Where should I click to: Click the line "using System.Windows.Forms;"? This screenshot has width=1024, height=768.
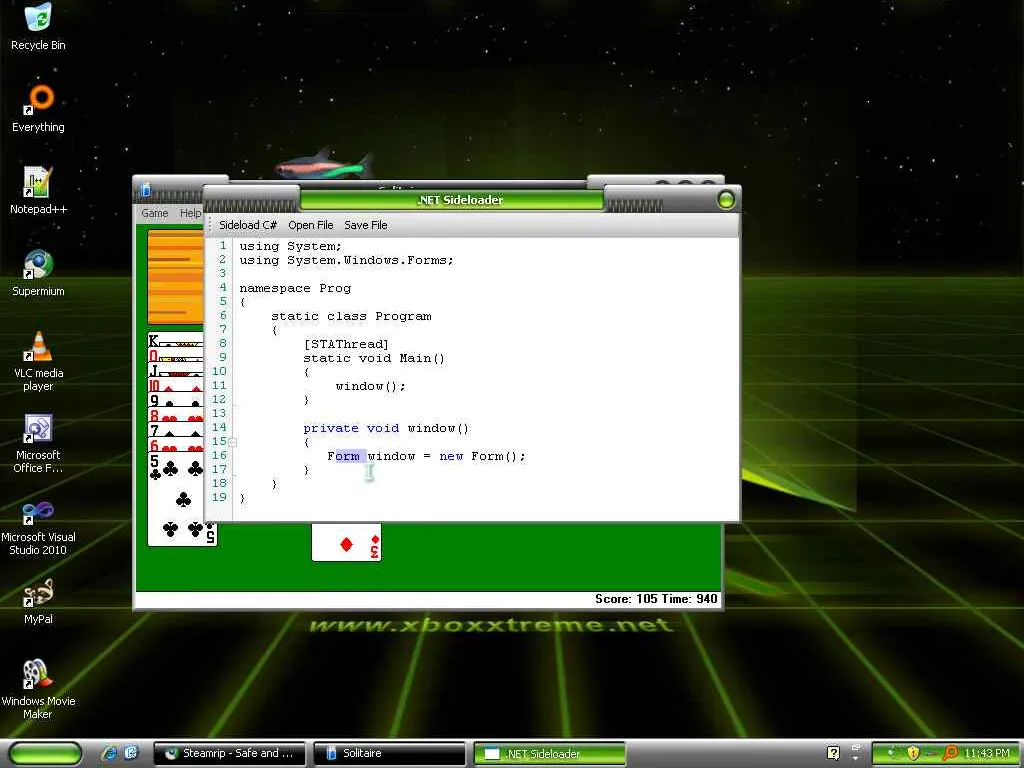point(346,260)
